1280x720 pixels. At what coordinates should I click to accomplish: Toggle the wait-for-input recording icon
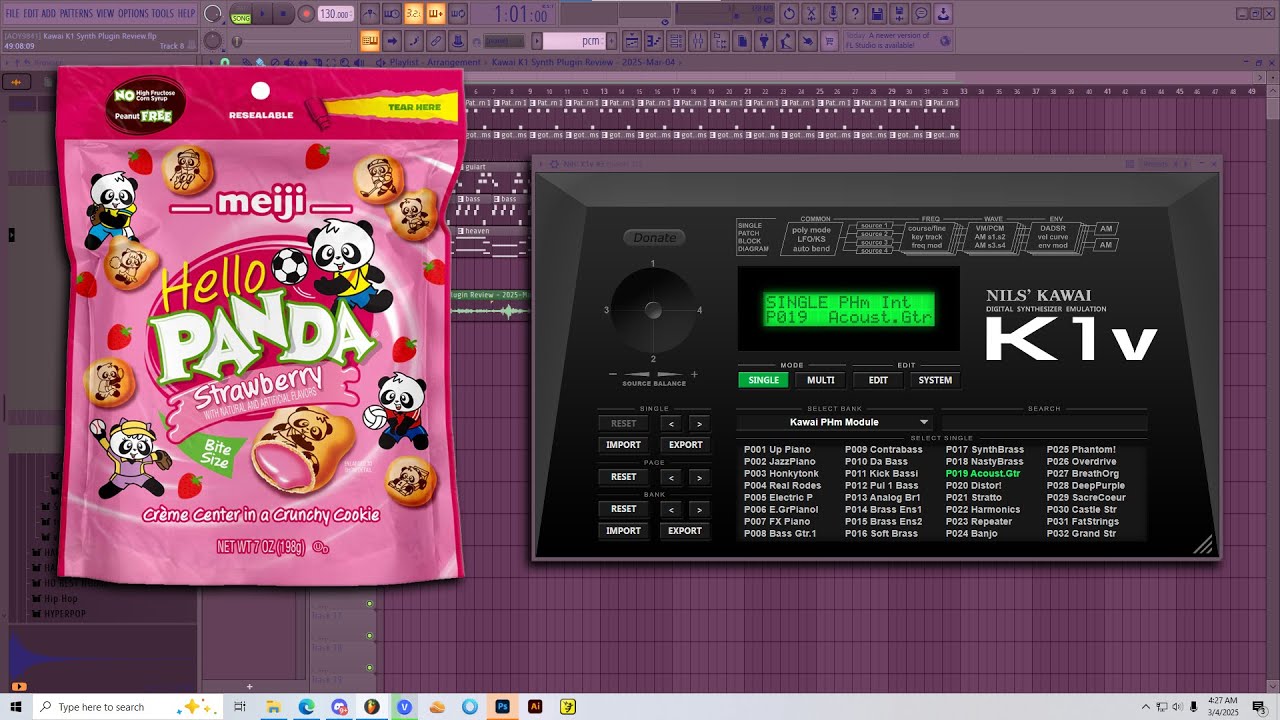coord(392,14)
